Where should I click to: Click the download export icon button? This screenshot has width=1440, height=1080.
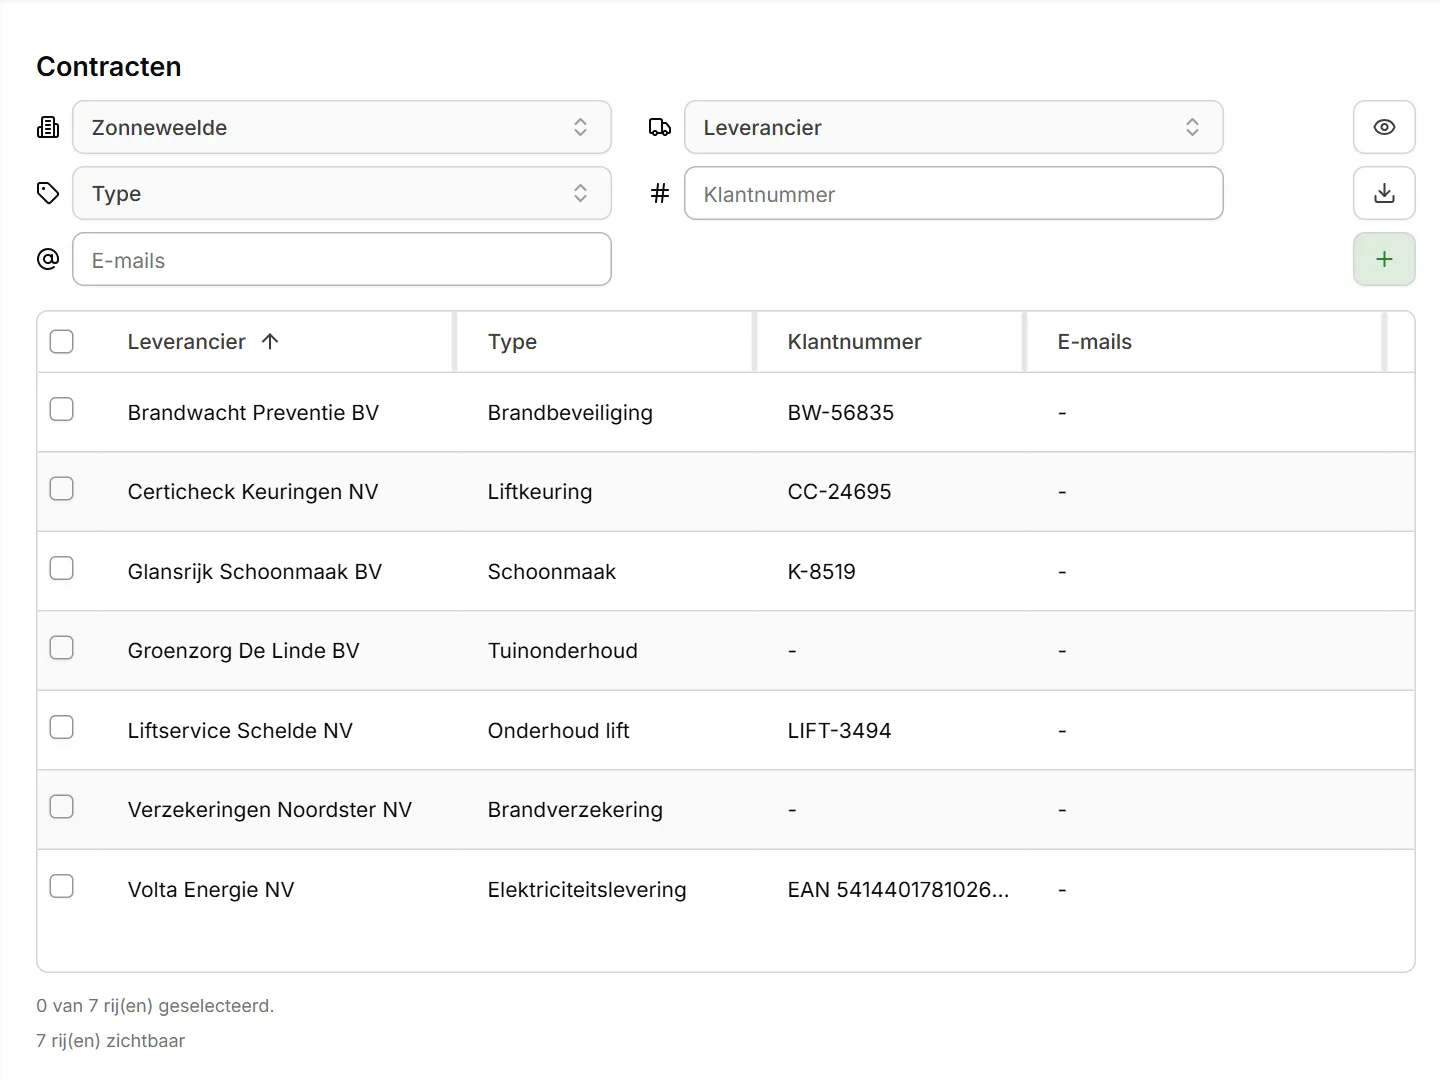click(1384, 193)
